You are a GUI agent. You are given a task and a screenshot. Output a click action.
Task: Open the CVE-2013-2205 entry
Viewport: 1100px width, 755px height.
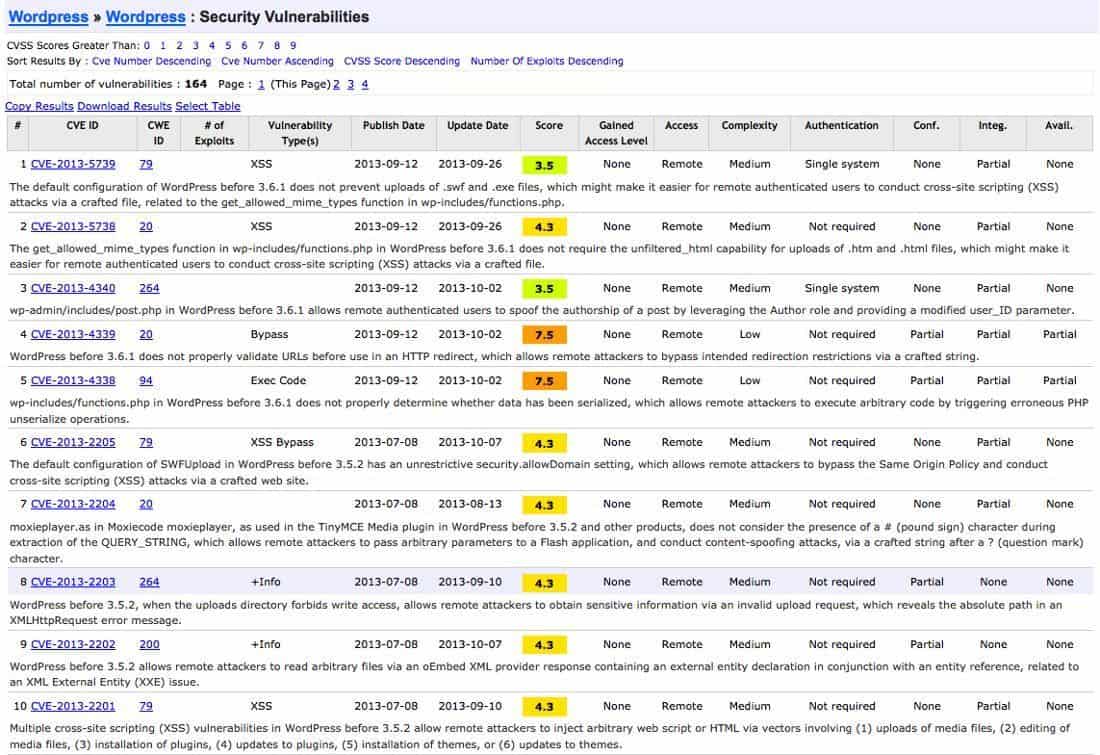click(x=73, y=443)
